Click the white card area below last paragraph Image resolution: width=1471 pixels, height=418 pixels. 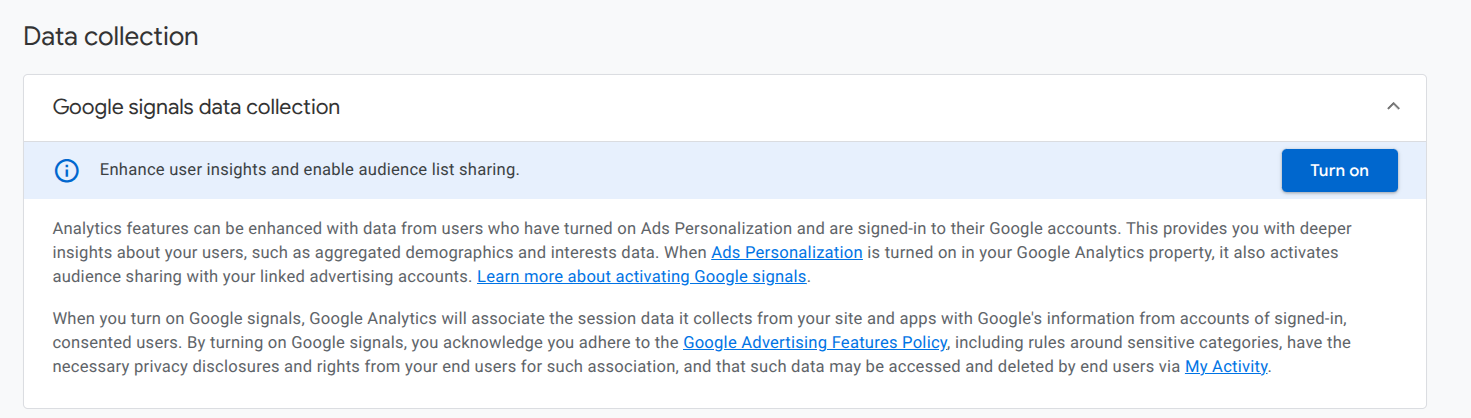click(x=700, y=393)
